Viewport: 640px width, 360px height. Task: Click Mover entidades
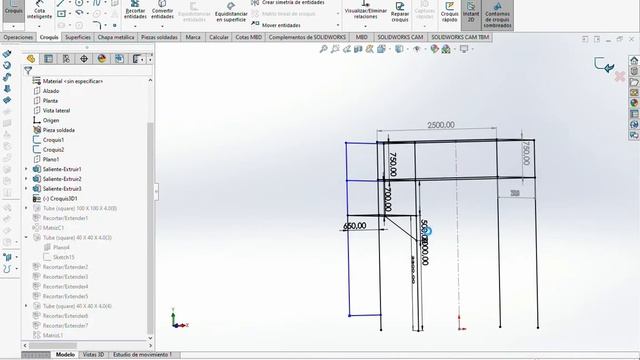276,25
